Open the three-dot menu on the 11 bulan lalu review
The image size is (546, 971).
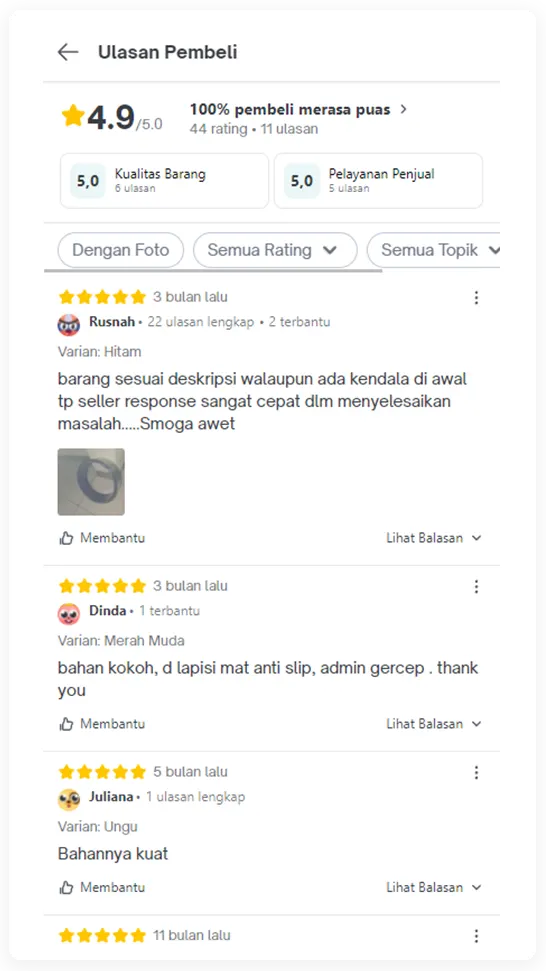click(x=476, y=936)
